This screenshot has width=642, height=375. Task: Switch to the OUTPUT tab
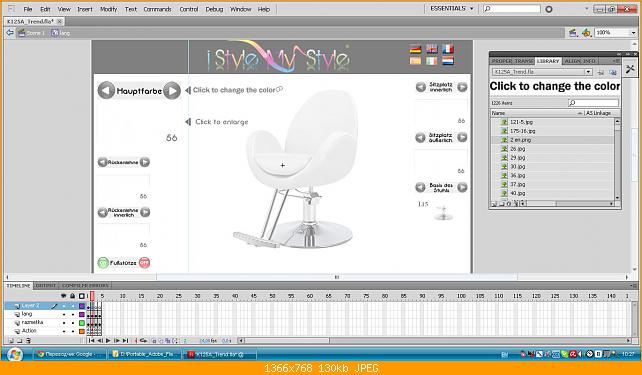tap(45, 285)
